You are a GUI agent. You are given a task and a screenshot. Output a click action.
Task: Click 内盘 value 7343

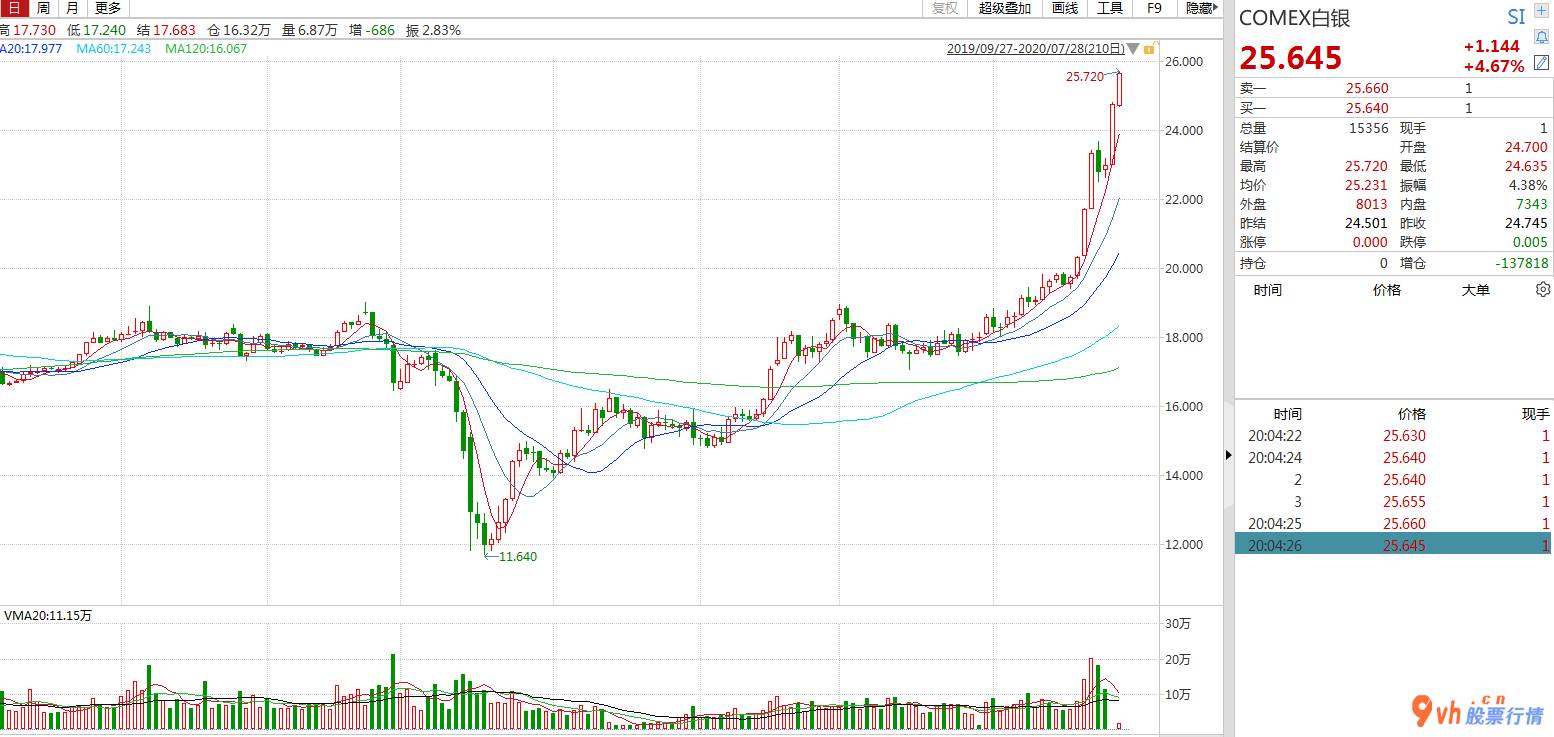coord(1532,204)
